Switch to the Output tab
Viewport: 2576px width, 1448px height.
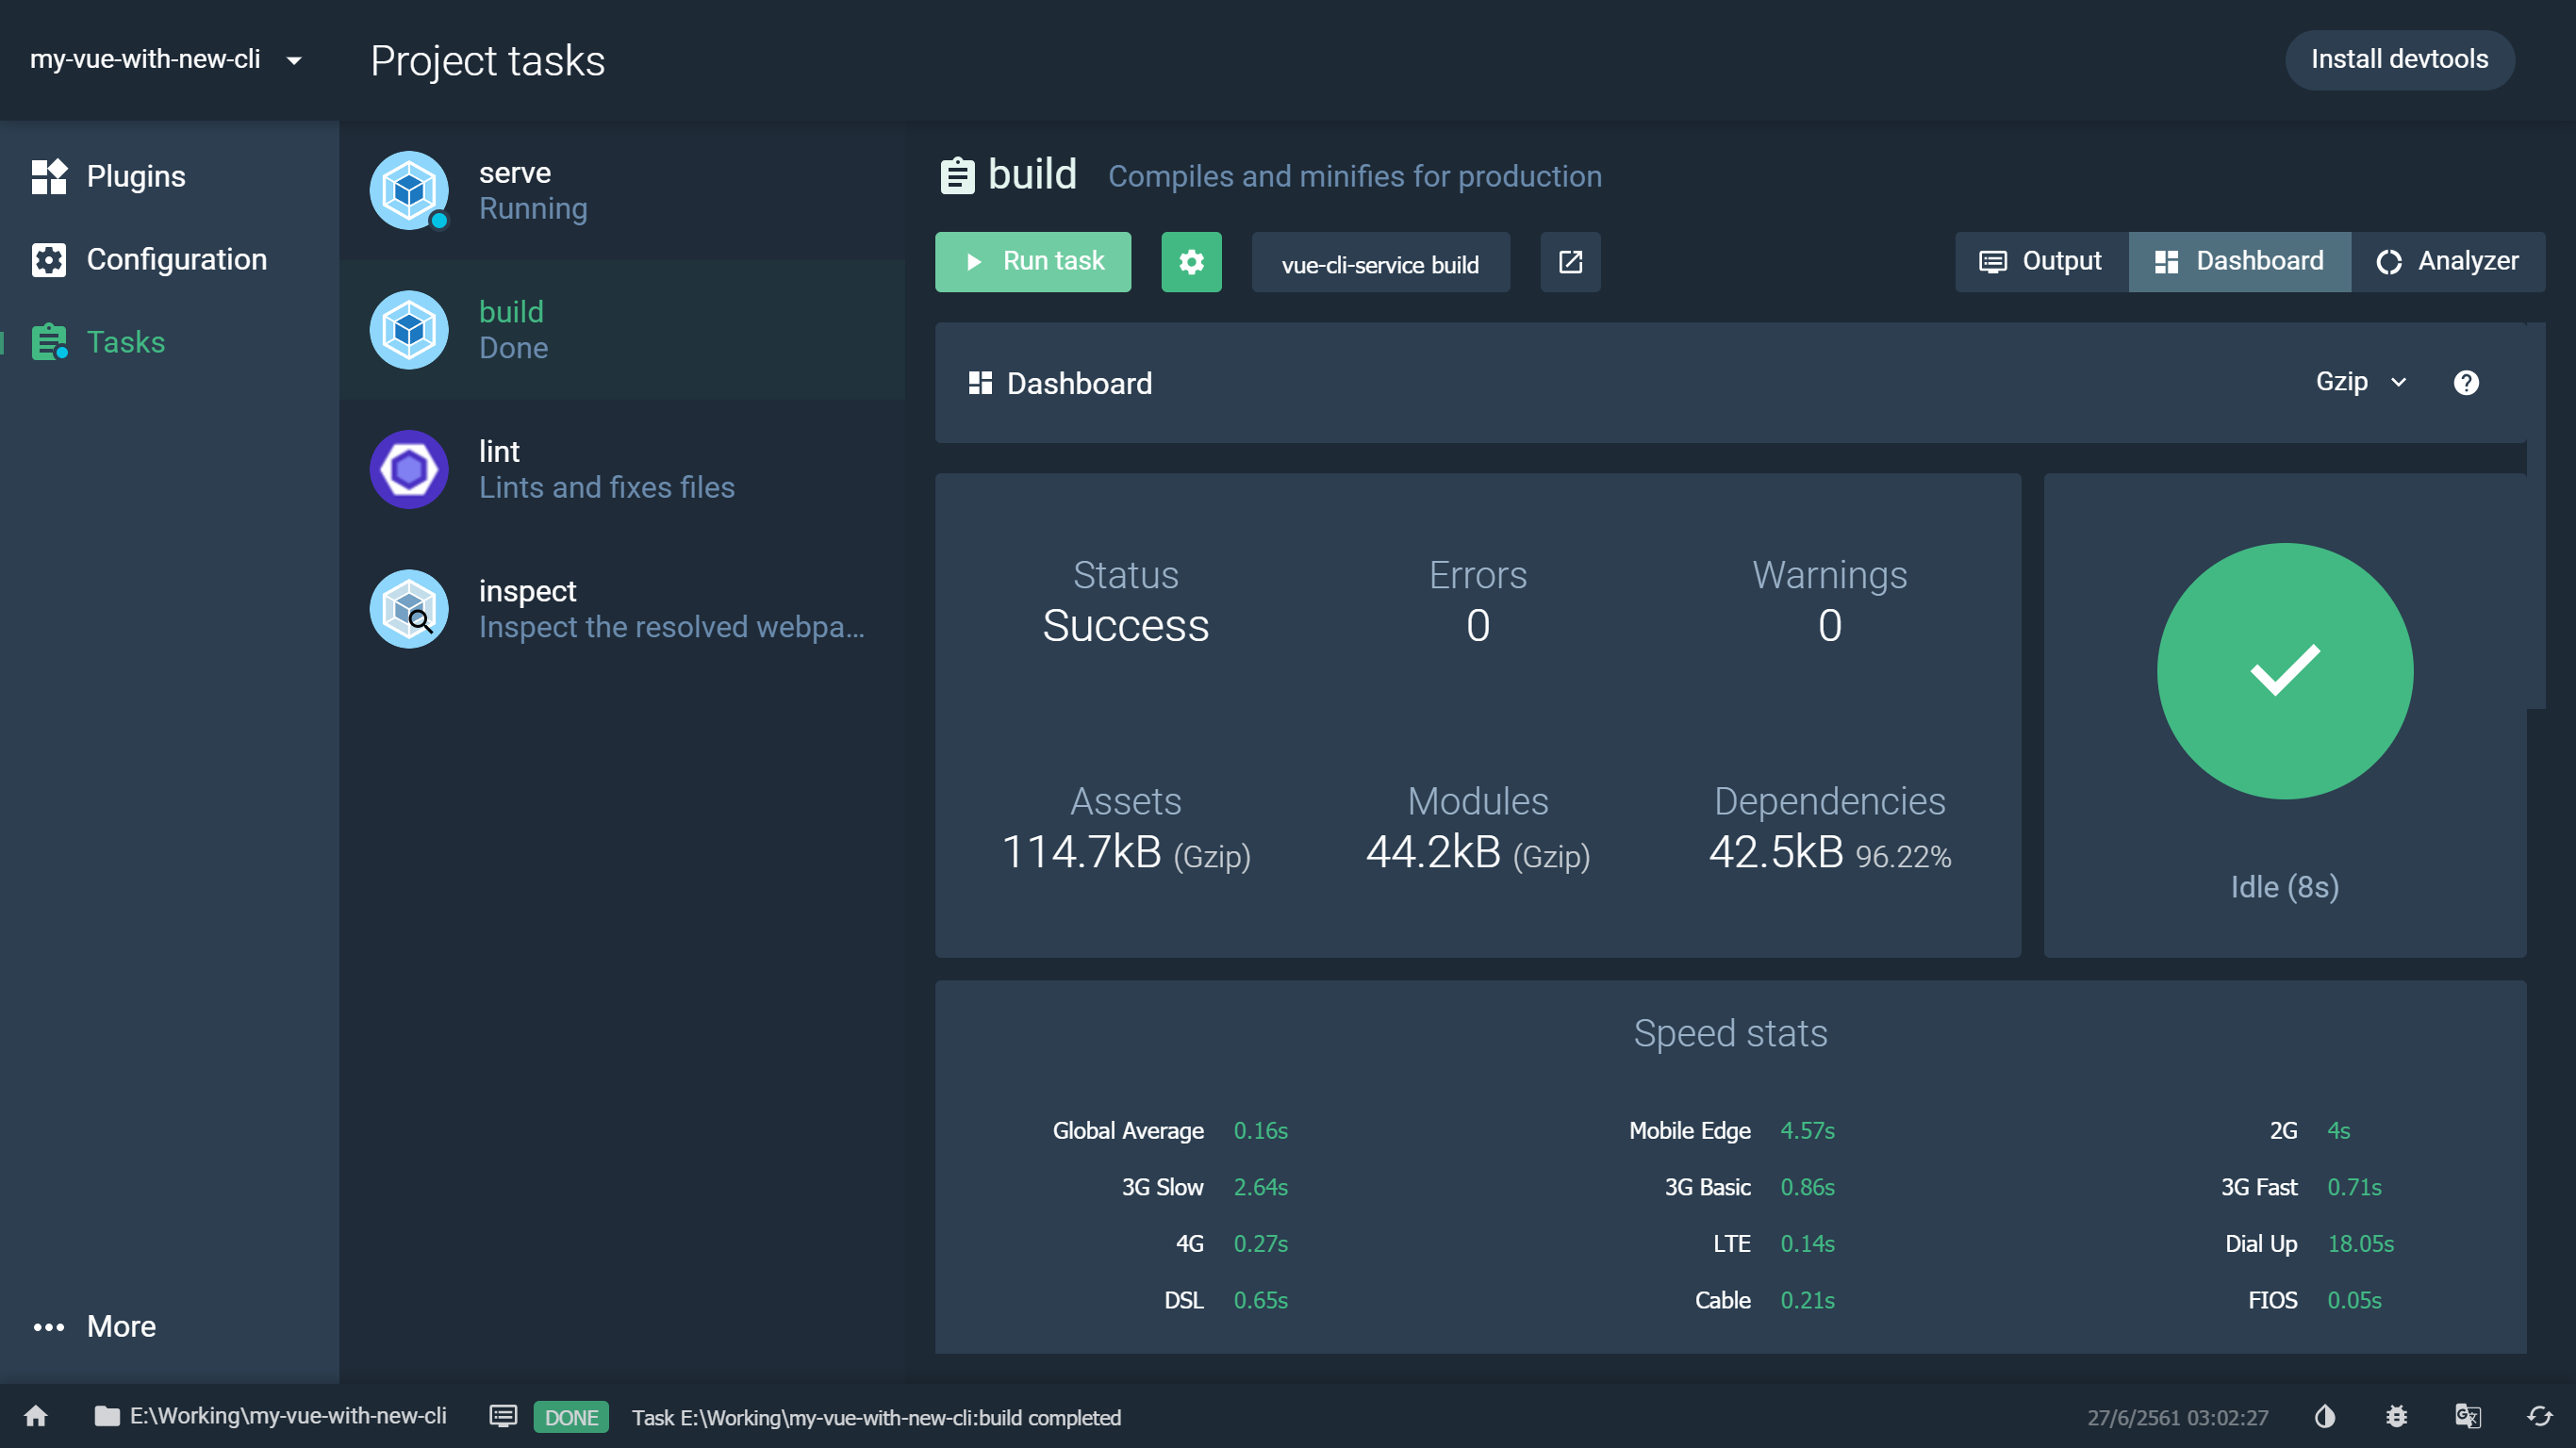pos(2040,261)
